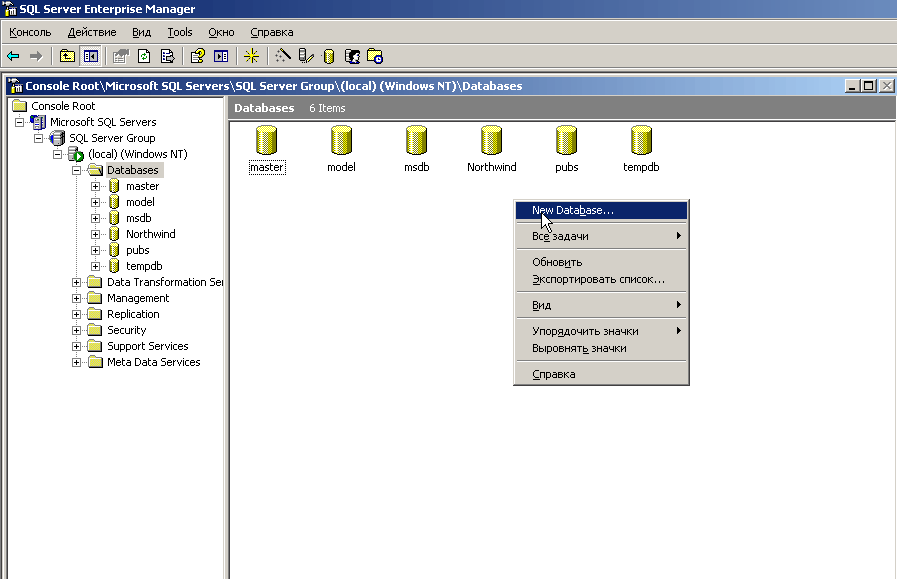Launch the Run a Wizard wand icon

(283, 56)
